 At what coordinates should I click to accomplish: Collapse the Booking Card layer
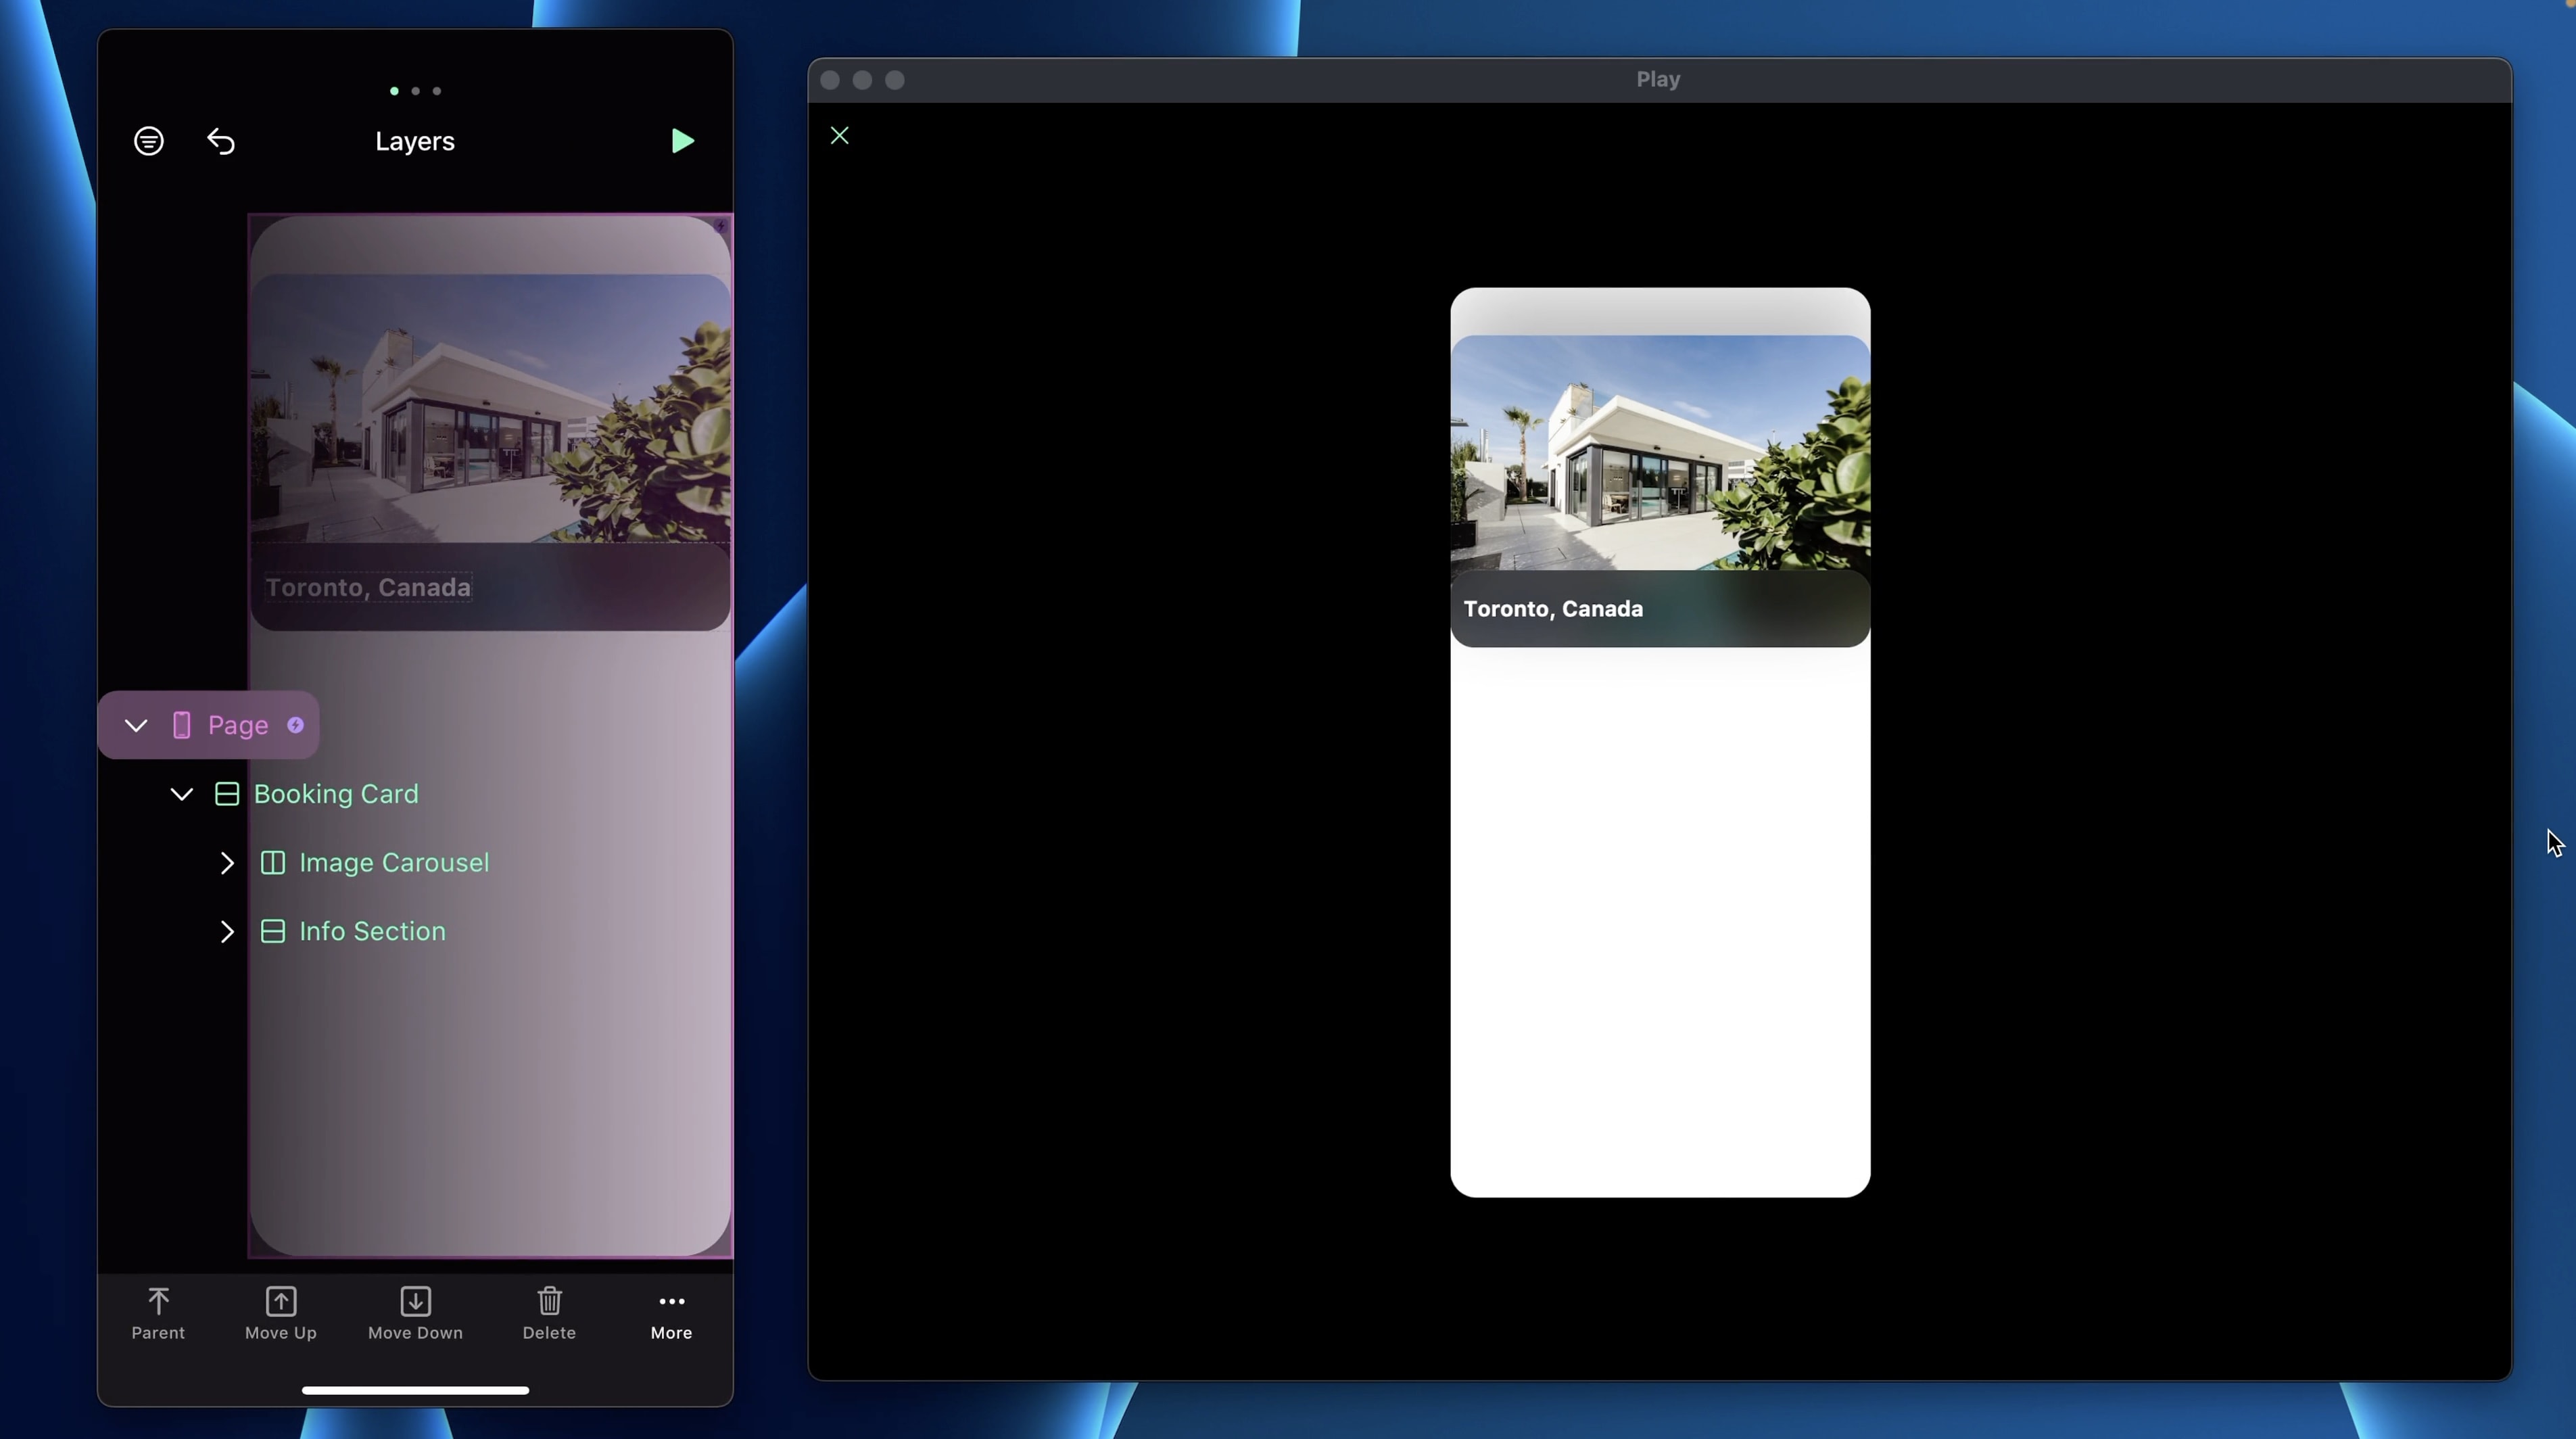(181, 795)
